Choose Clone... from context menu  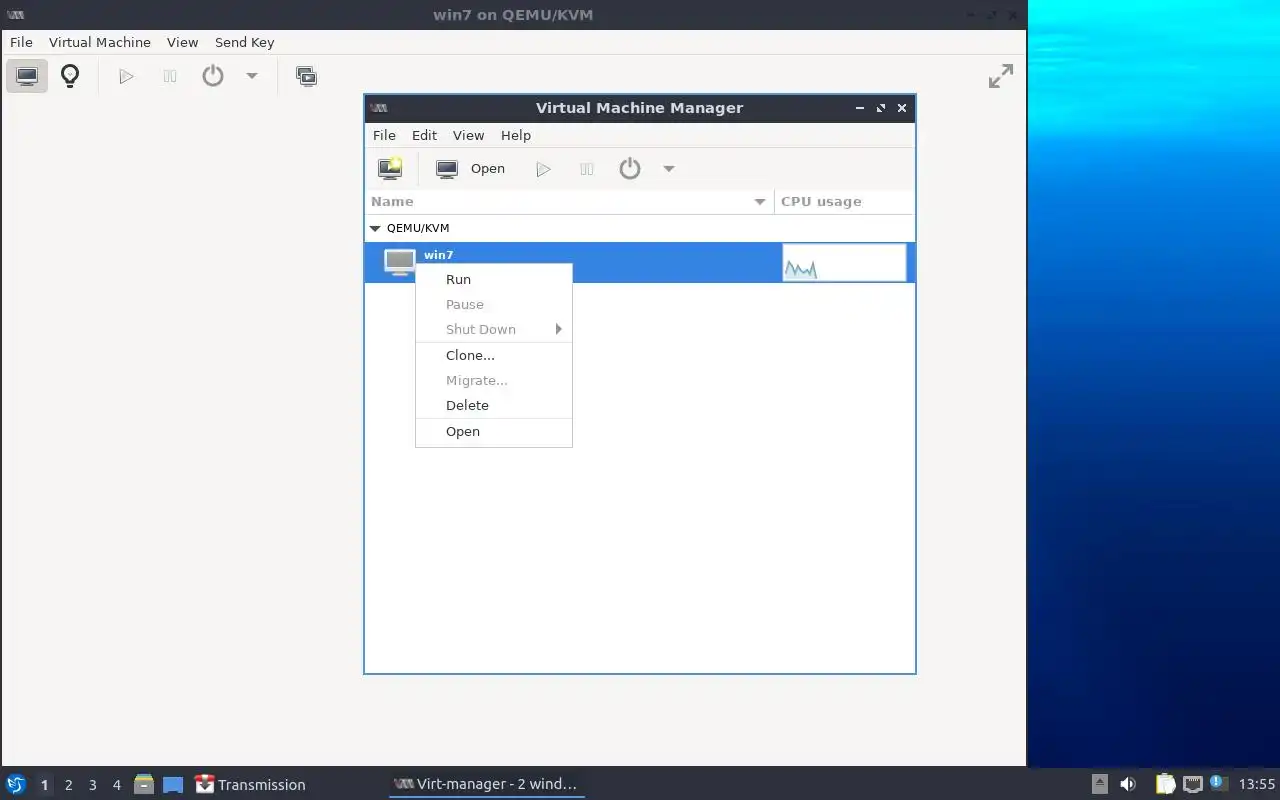click(494, 355)
